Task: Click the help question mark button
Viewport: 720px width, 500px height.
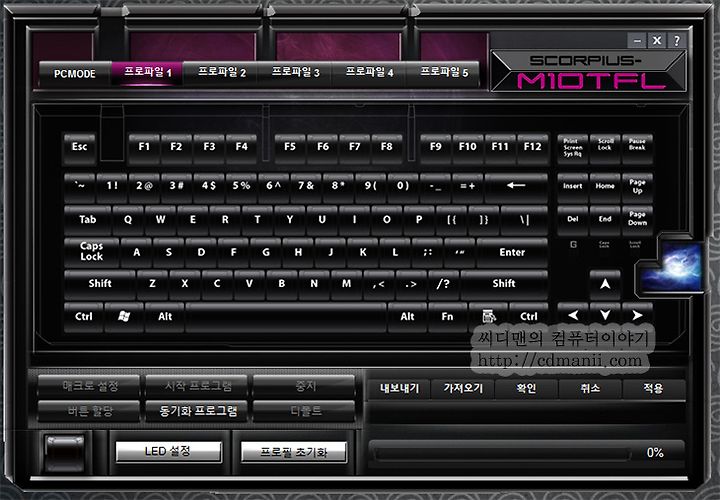Action: tap(677, 40)
